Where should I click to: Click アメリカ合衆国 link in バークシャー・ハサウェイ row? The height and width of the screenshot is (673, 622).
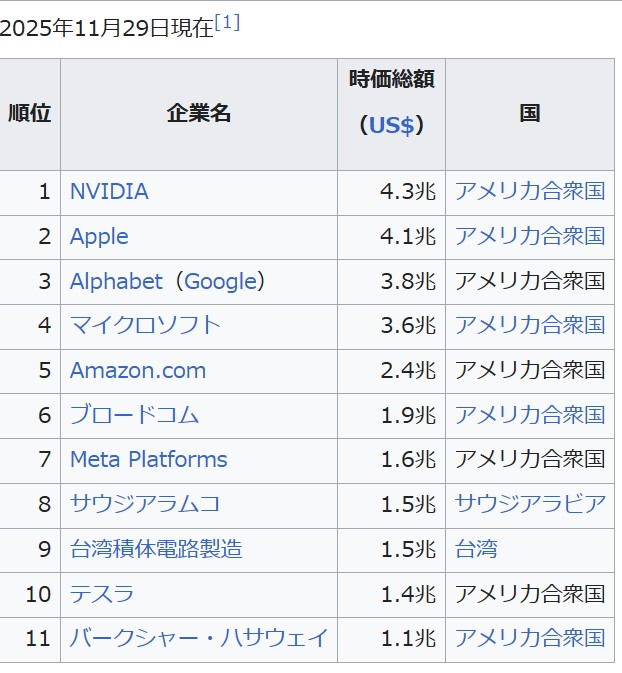(530, 638)
